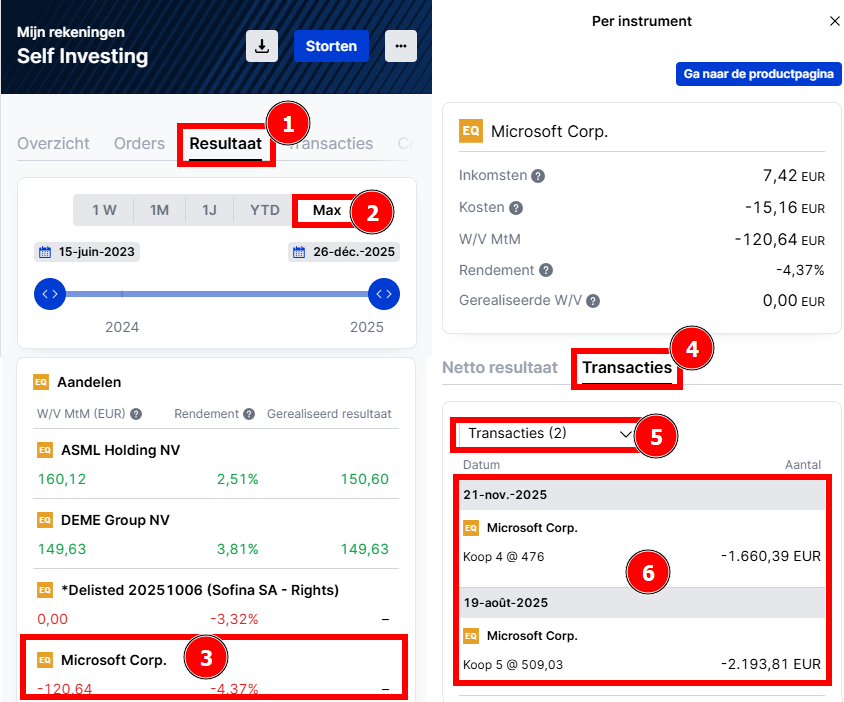844x702 pixels.
Task: Click help icon next to Inkomsten
Action: point(538,176)
